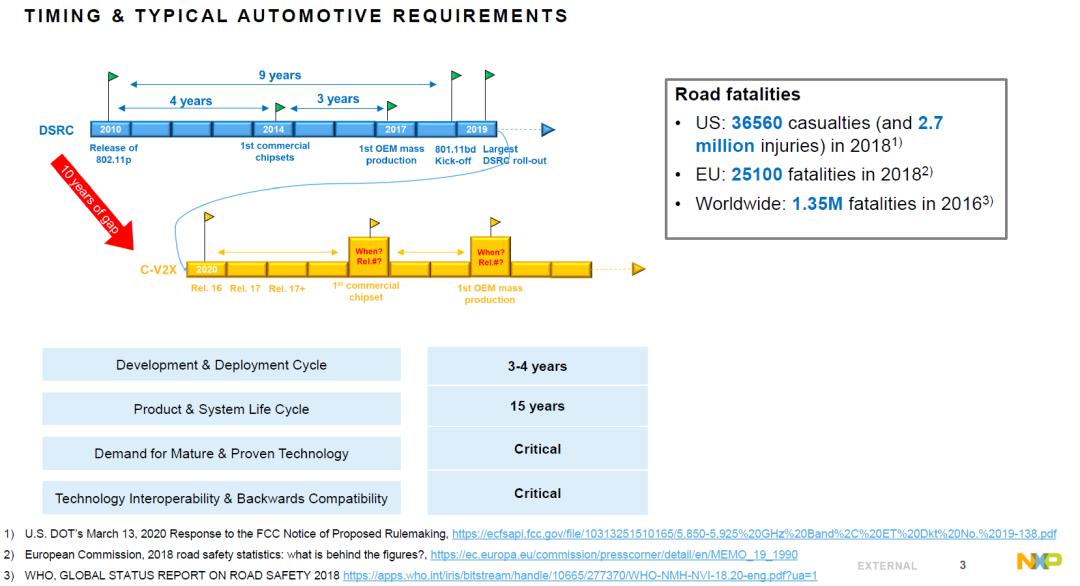This screenshot has width=1080, height=586.
Task: Click the green flag above the 2014 marker
Action: pos(280,106)
